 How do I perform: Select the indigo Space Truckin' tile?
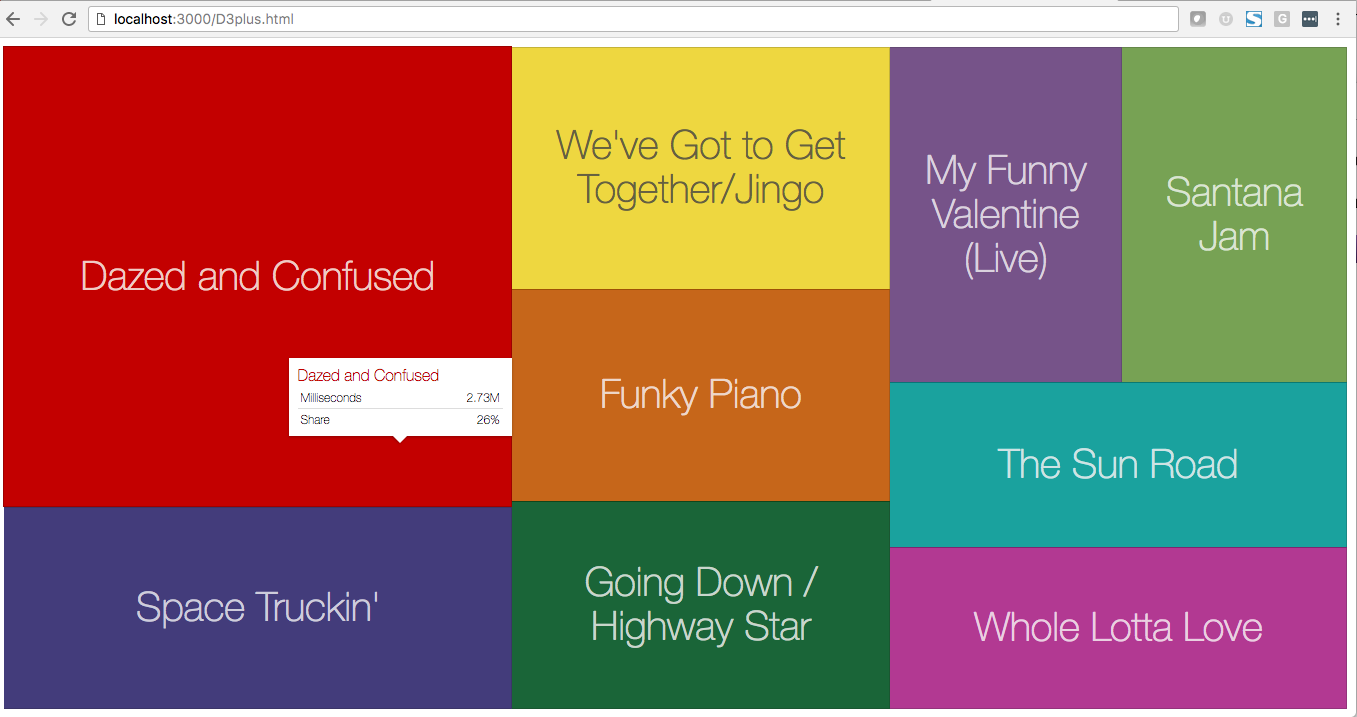tap(257, 608)
